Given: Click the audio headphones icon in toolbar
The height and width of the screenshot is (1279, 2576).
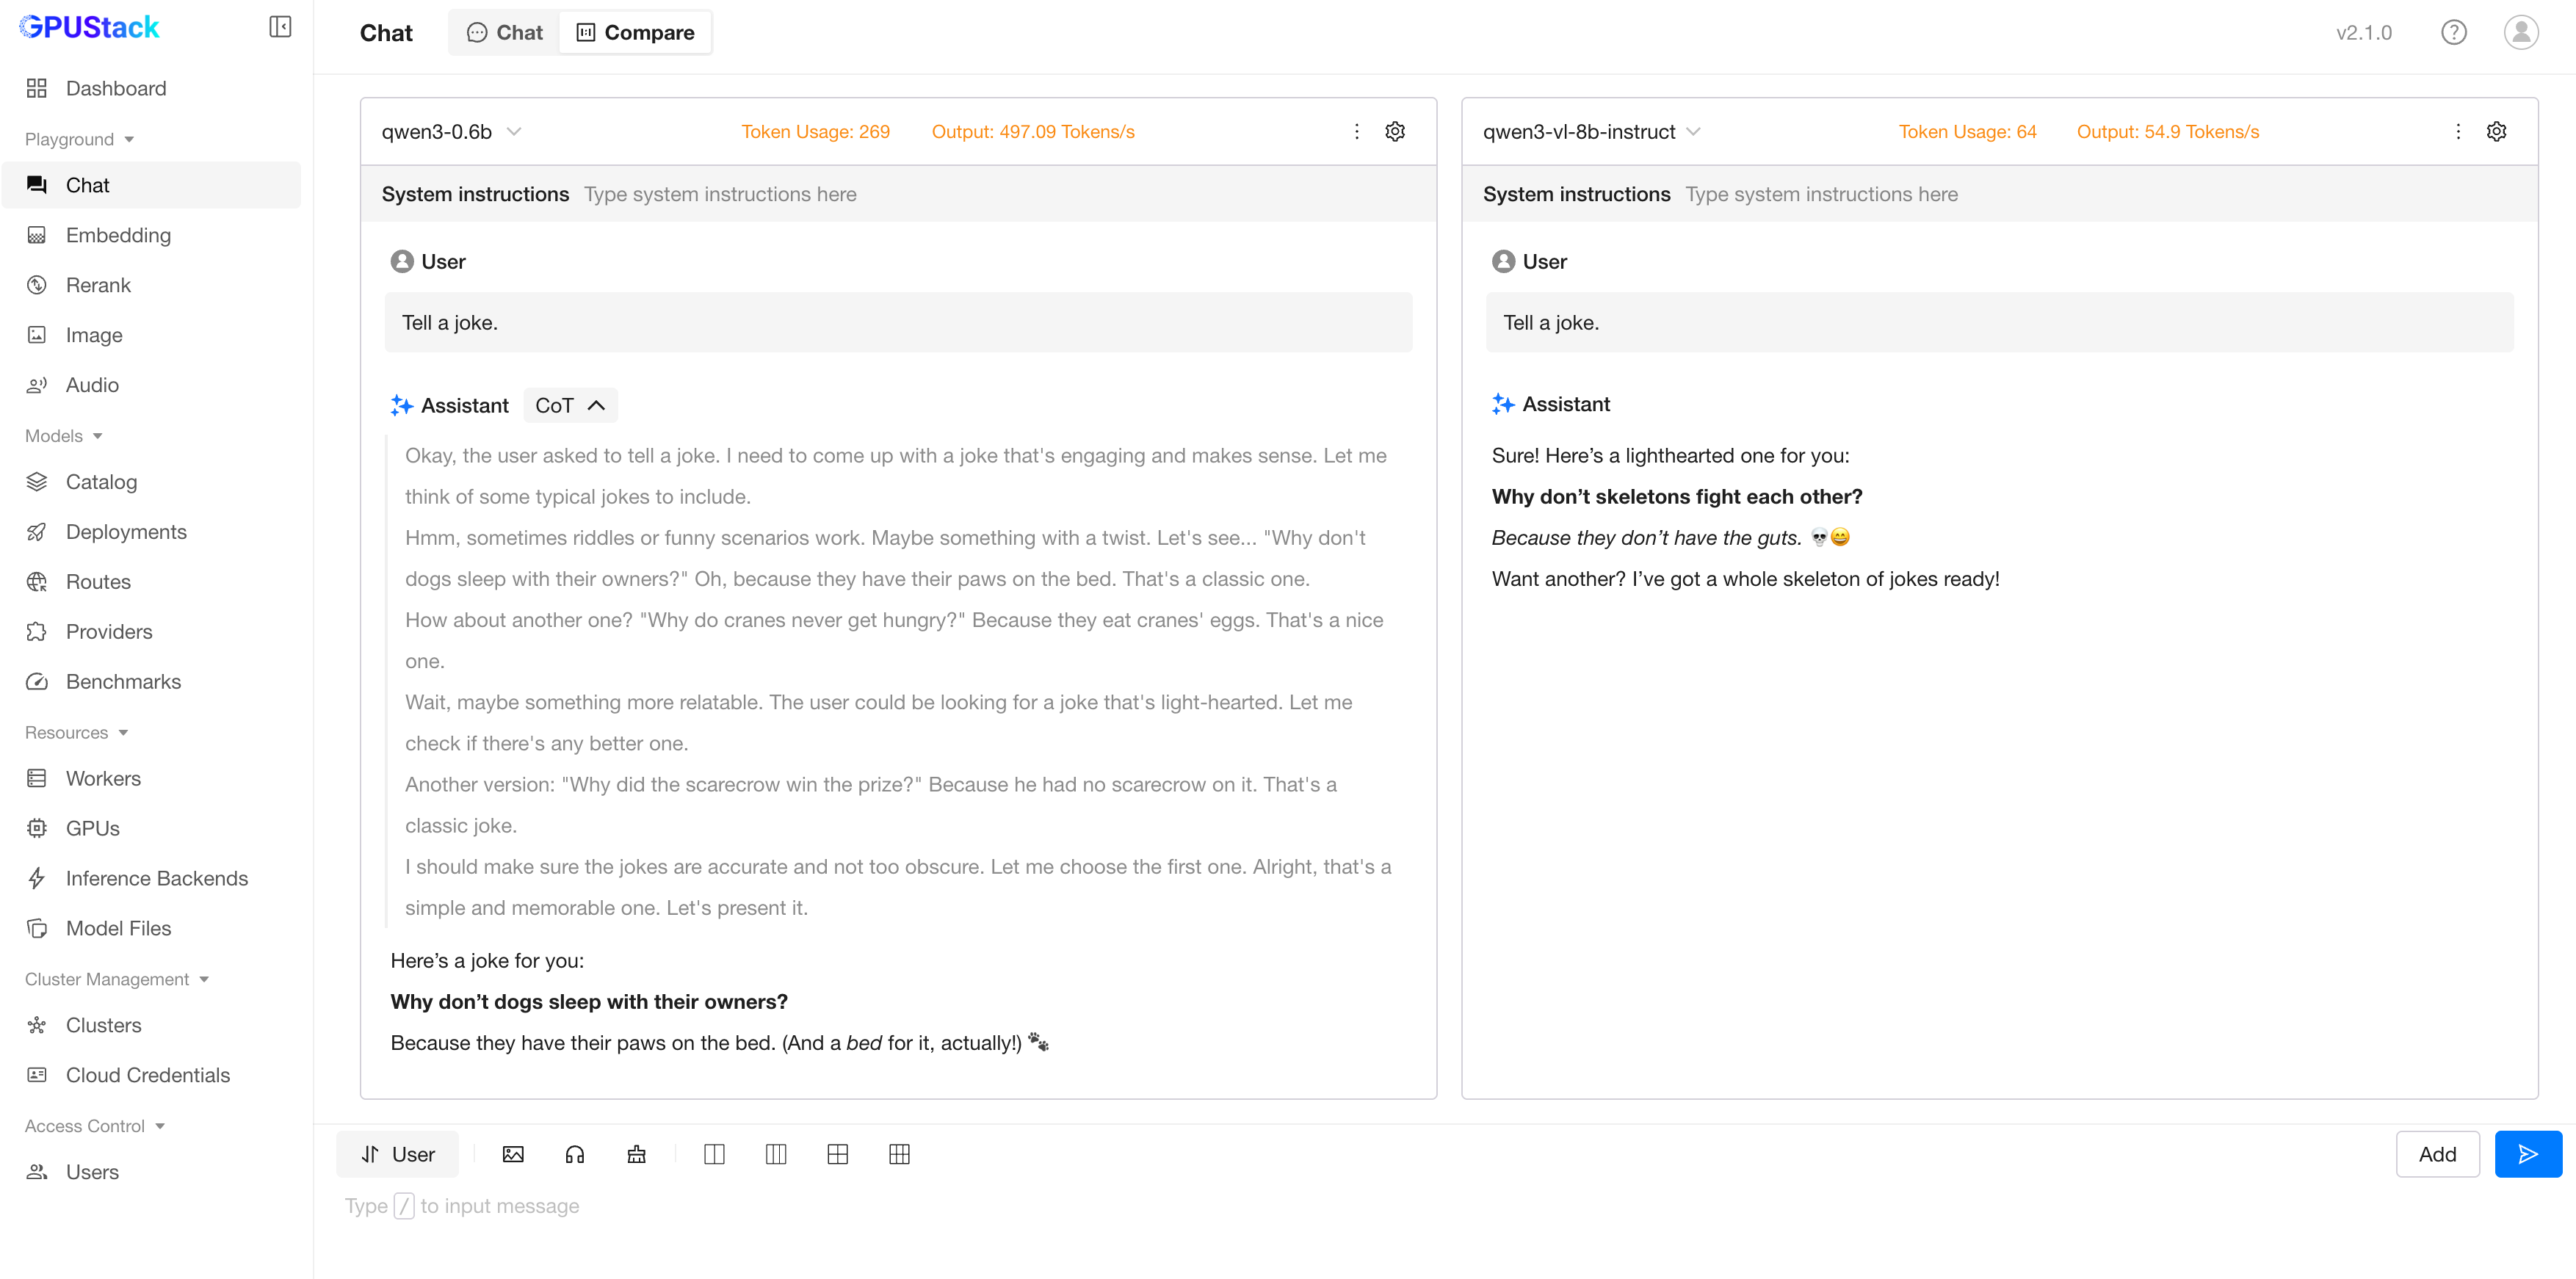Looking at the screenshot, I should (575, 1154).
